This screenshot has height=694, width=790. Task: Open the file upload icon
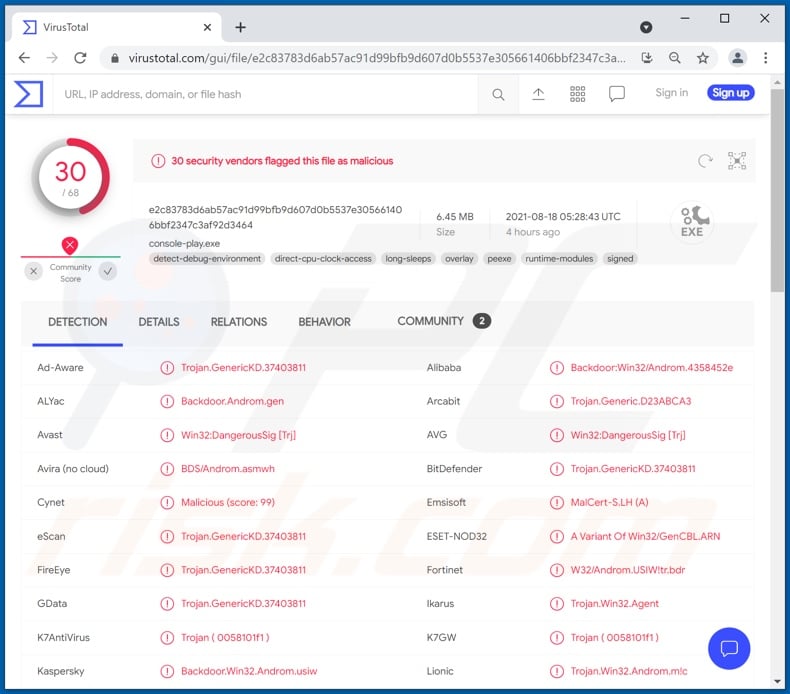pos(538,94)
